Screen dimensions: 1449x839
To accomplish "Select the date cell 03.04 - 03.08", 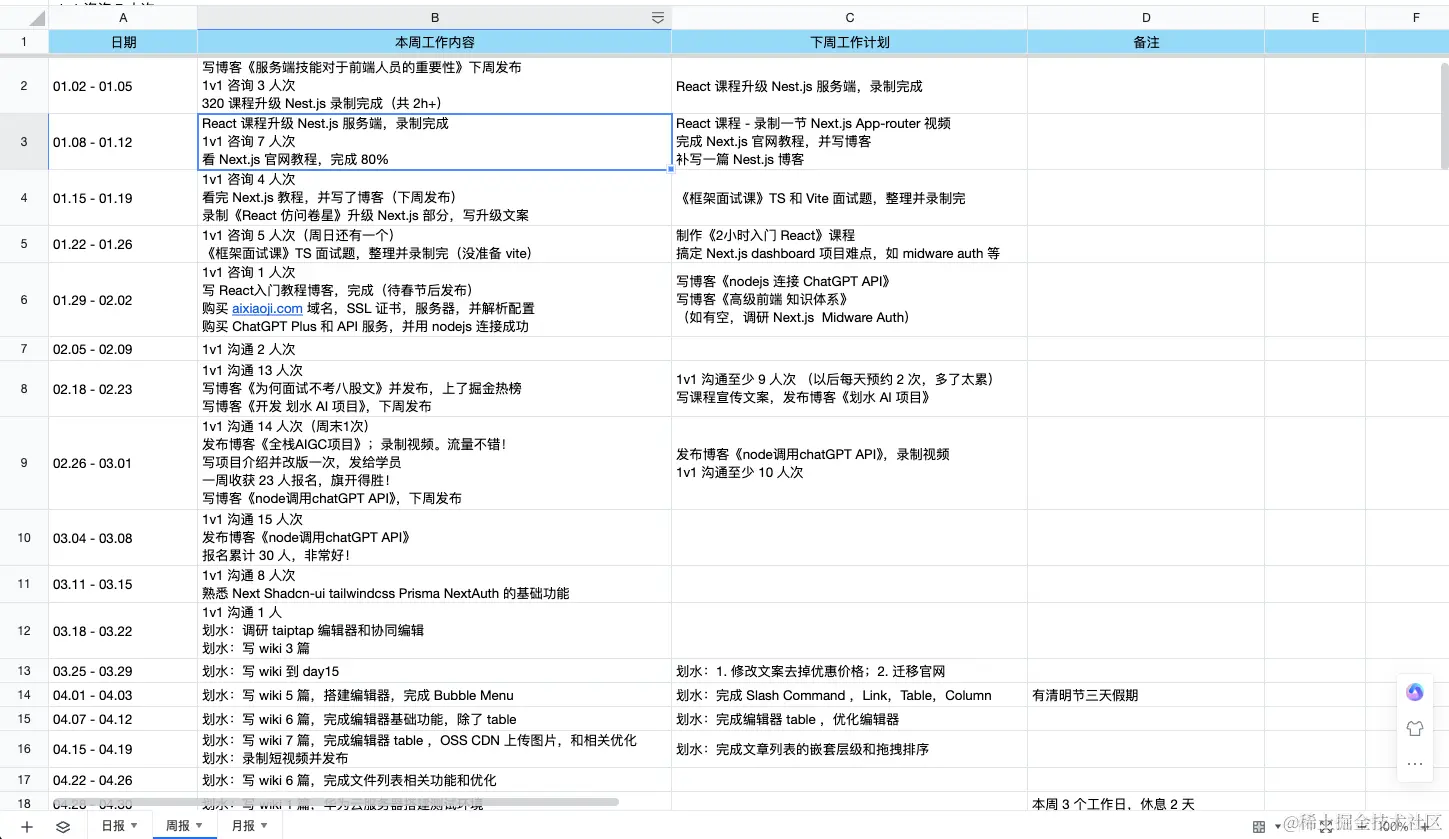I will pyautogui.click(x=123, y=538).
